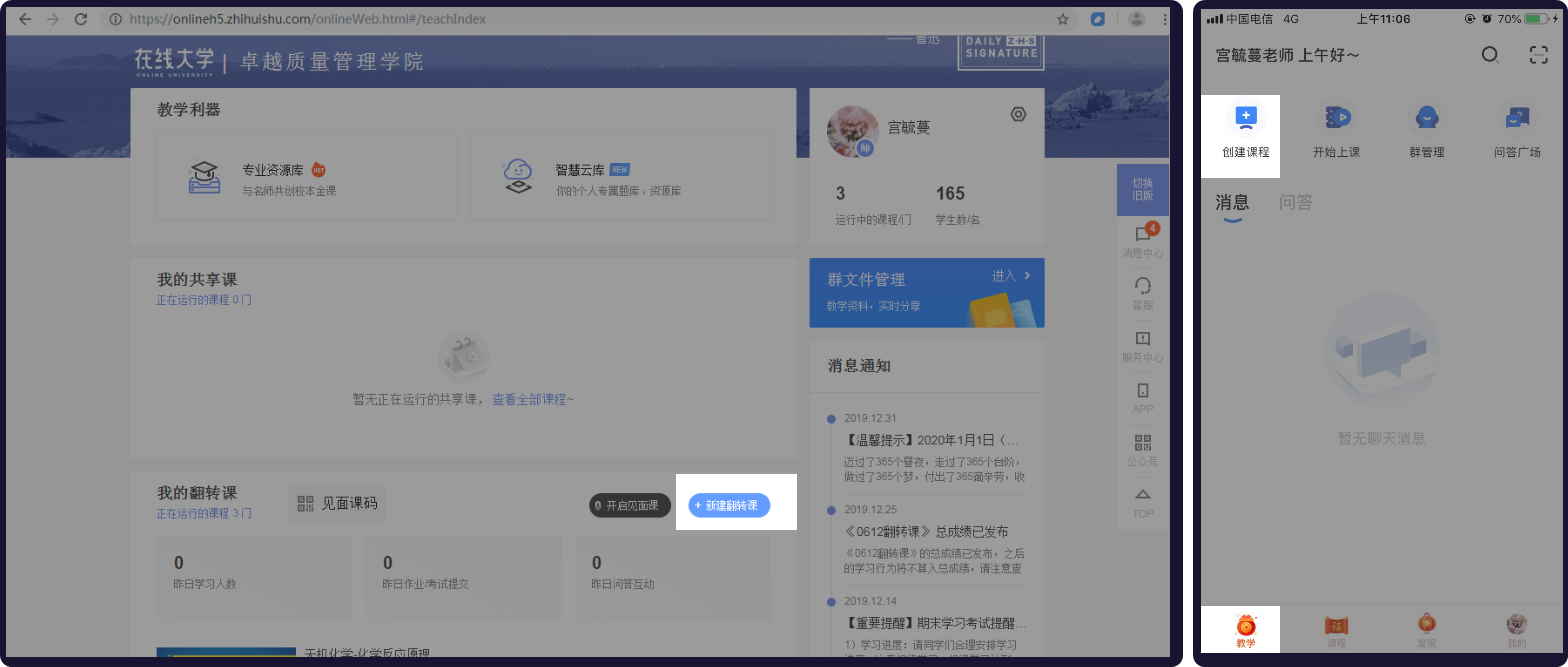Viewport: 1568px width, 667px height.
Task: Open the profile settings gear icon
Action: (1018, 114)
